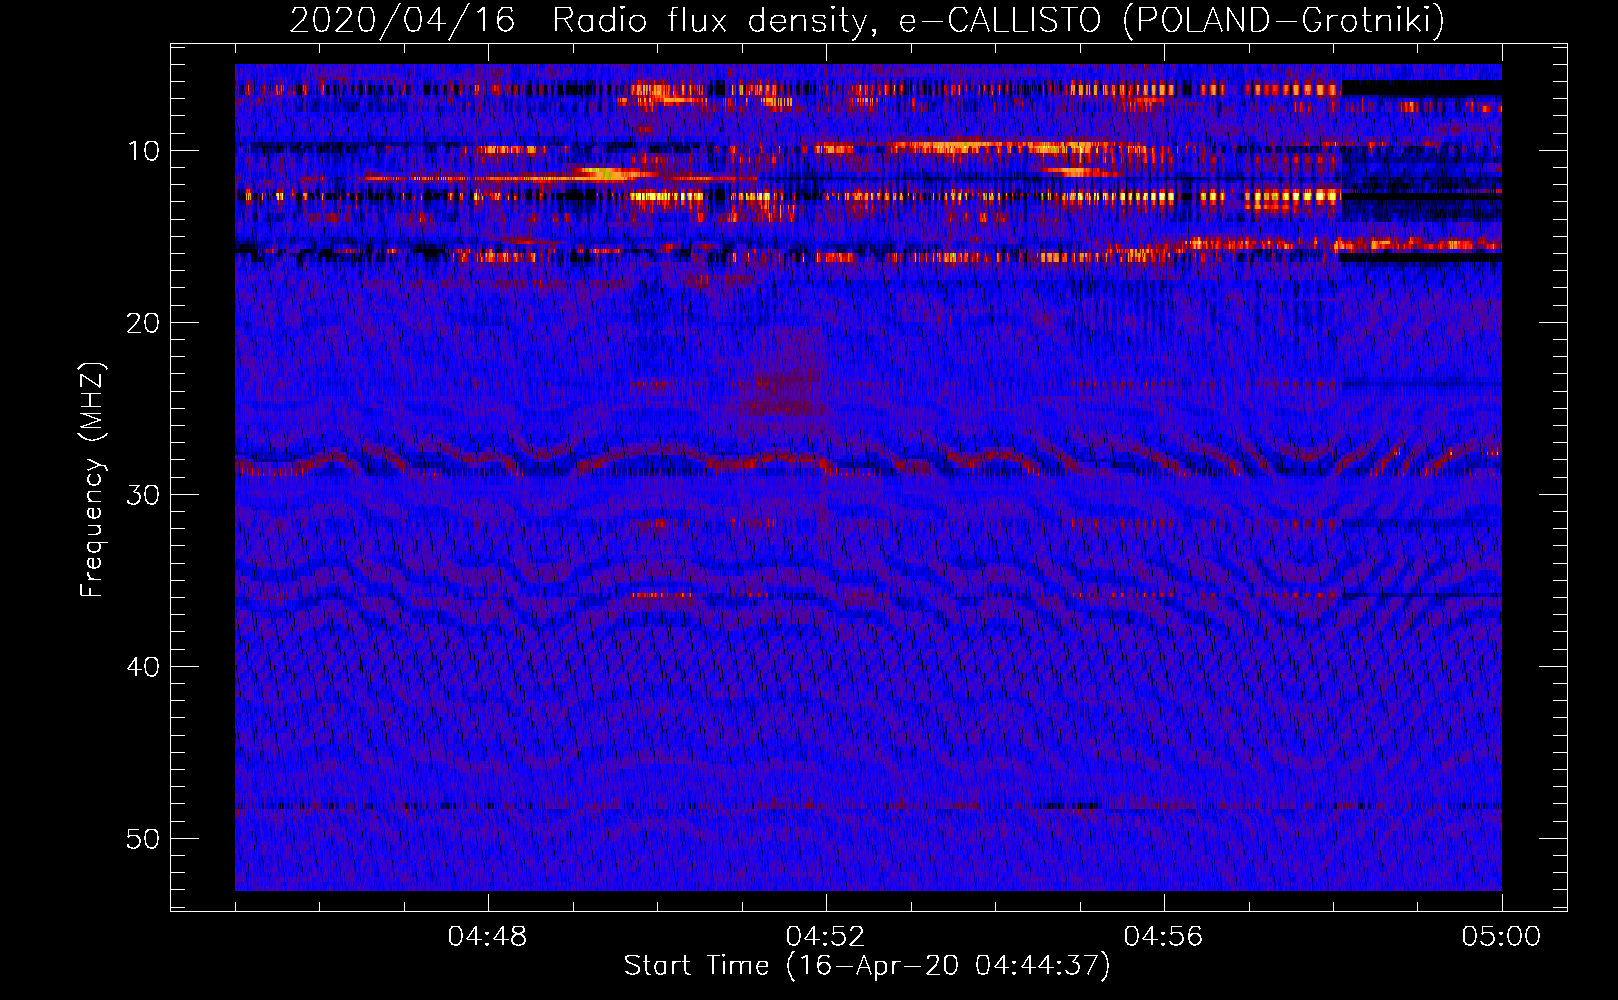Click the '50' frequency tick label
The width and height of the screenshot is (1618, 1000).
[144, 839]
